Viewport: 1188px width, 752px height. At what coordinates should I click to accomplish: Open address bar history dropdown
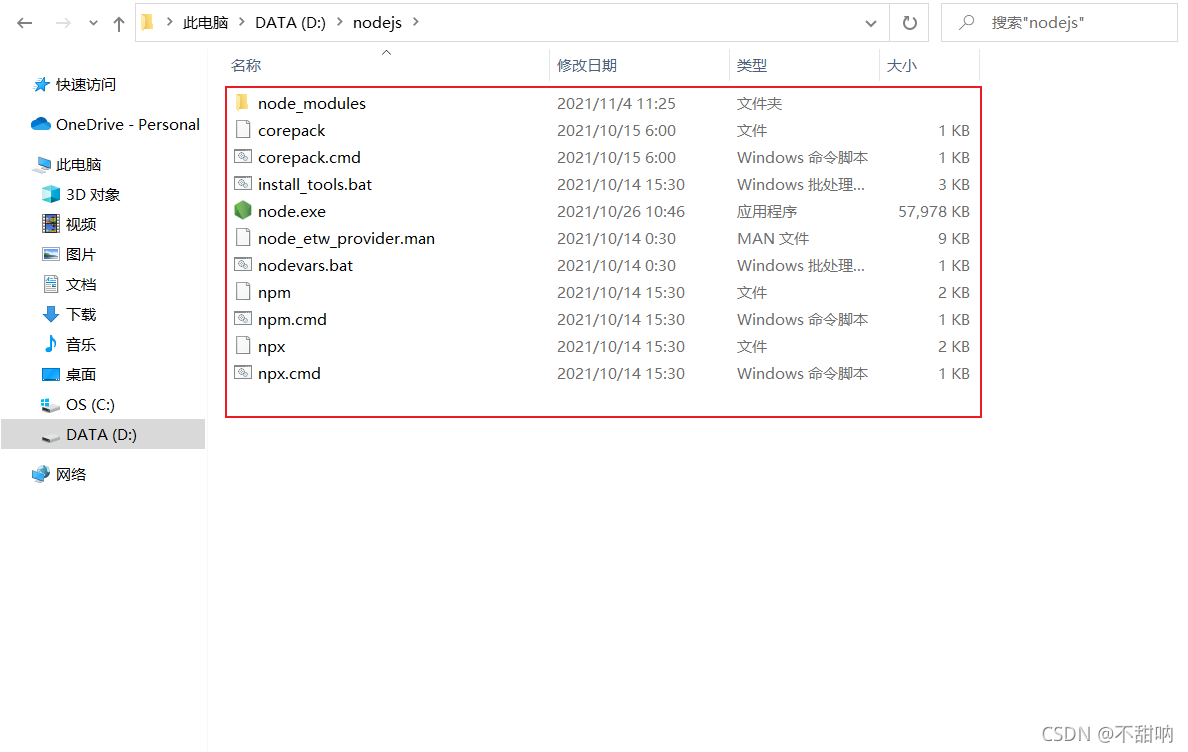(871, 23)
